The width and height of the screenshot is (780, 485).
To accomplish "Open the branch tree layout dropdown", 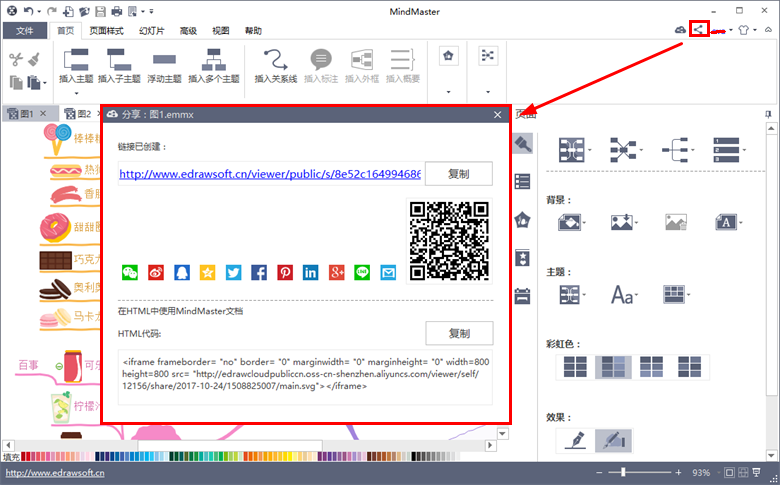I will [x=678, y=150].
